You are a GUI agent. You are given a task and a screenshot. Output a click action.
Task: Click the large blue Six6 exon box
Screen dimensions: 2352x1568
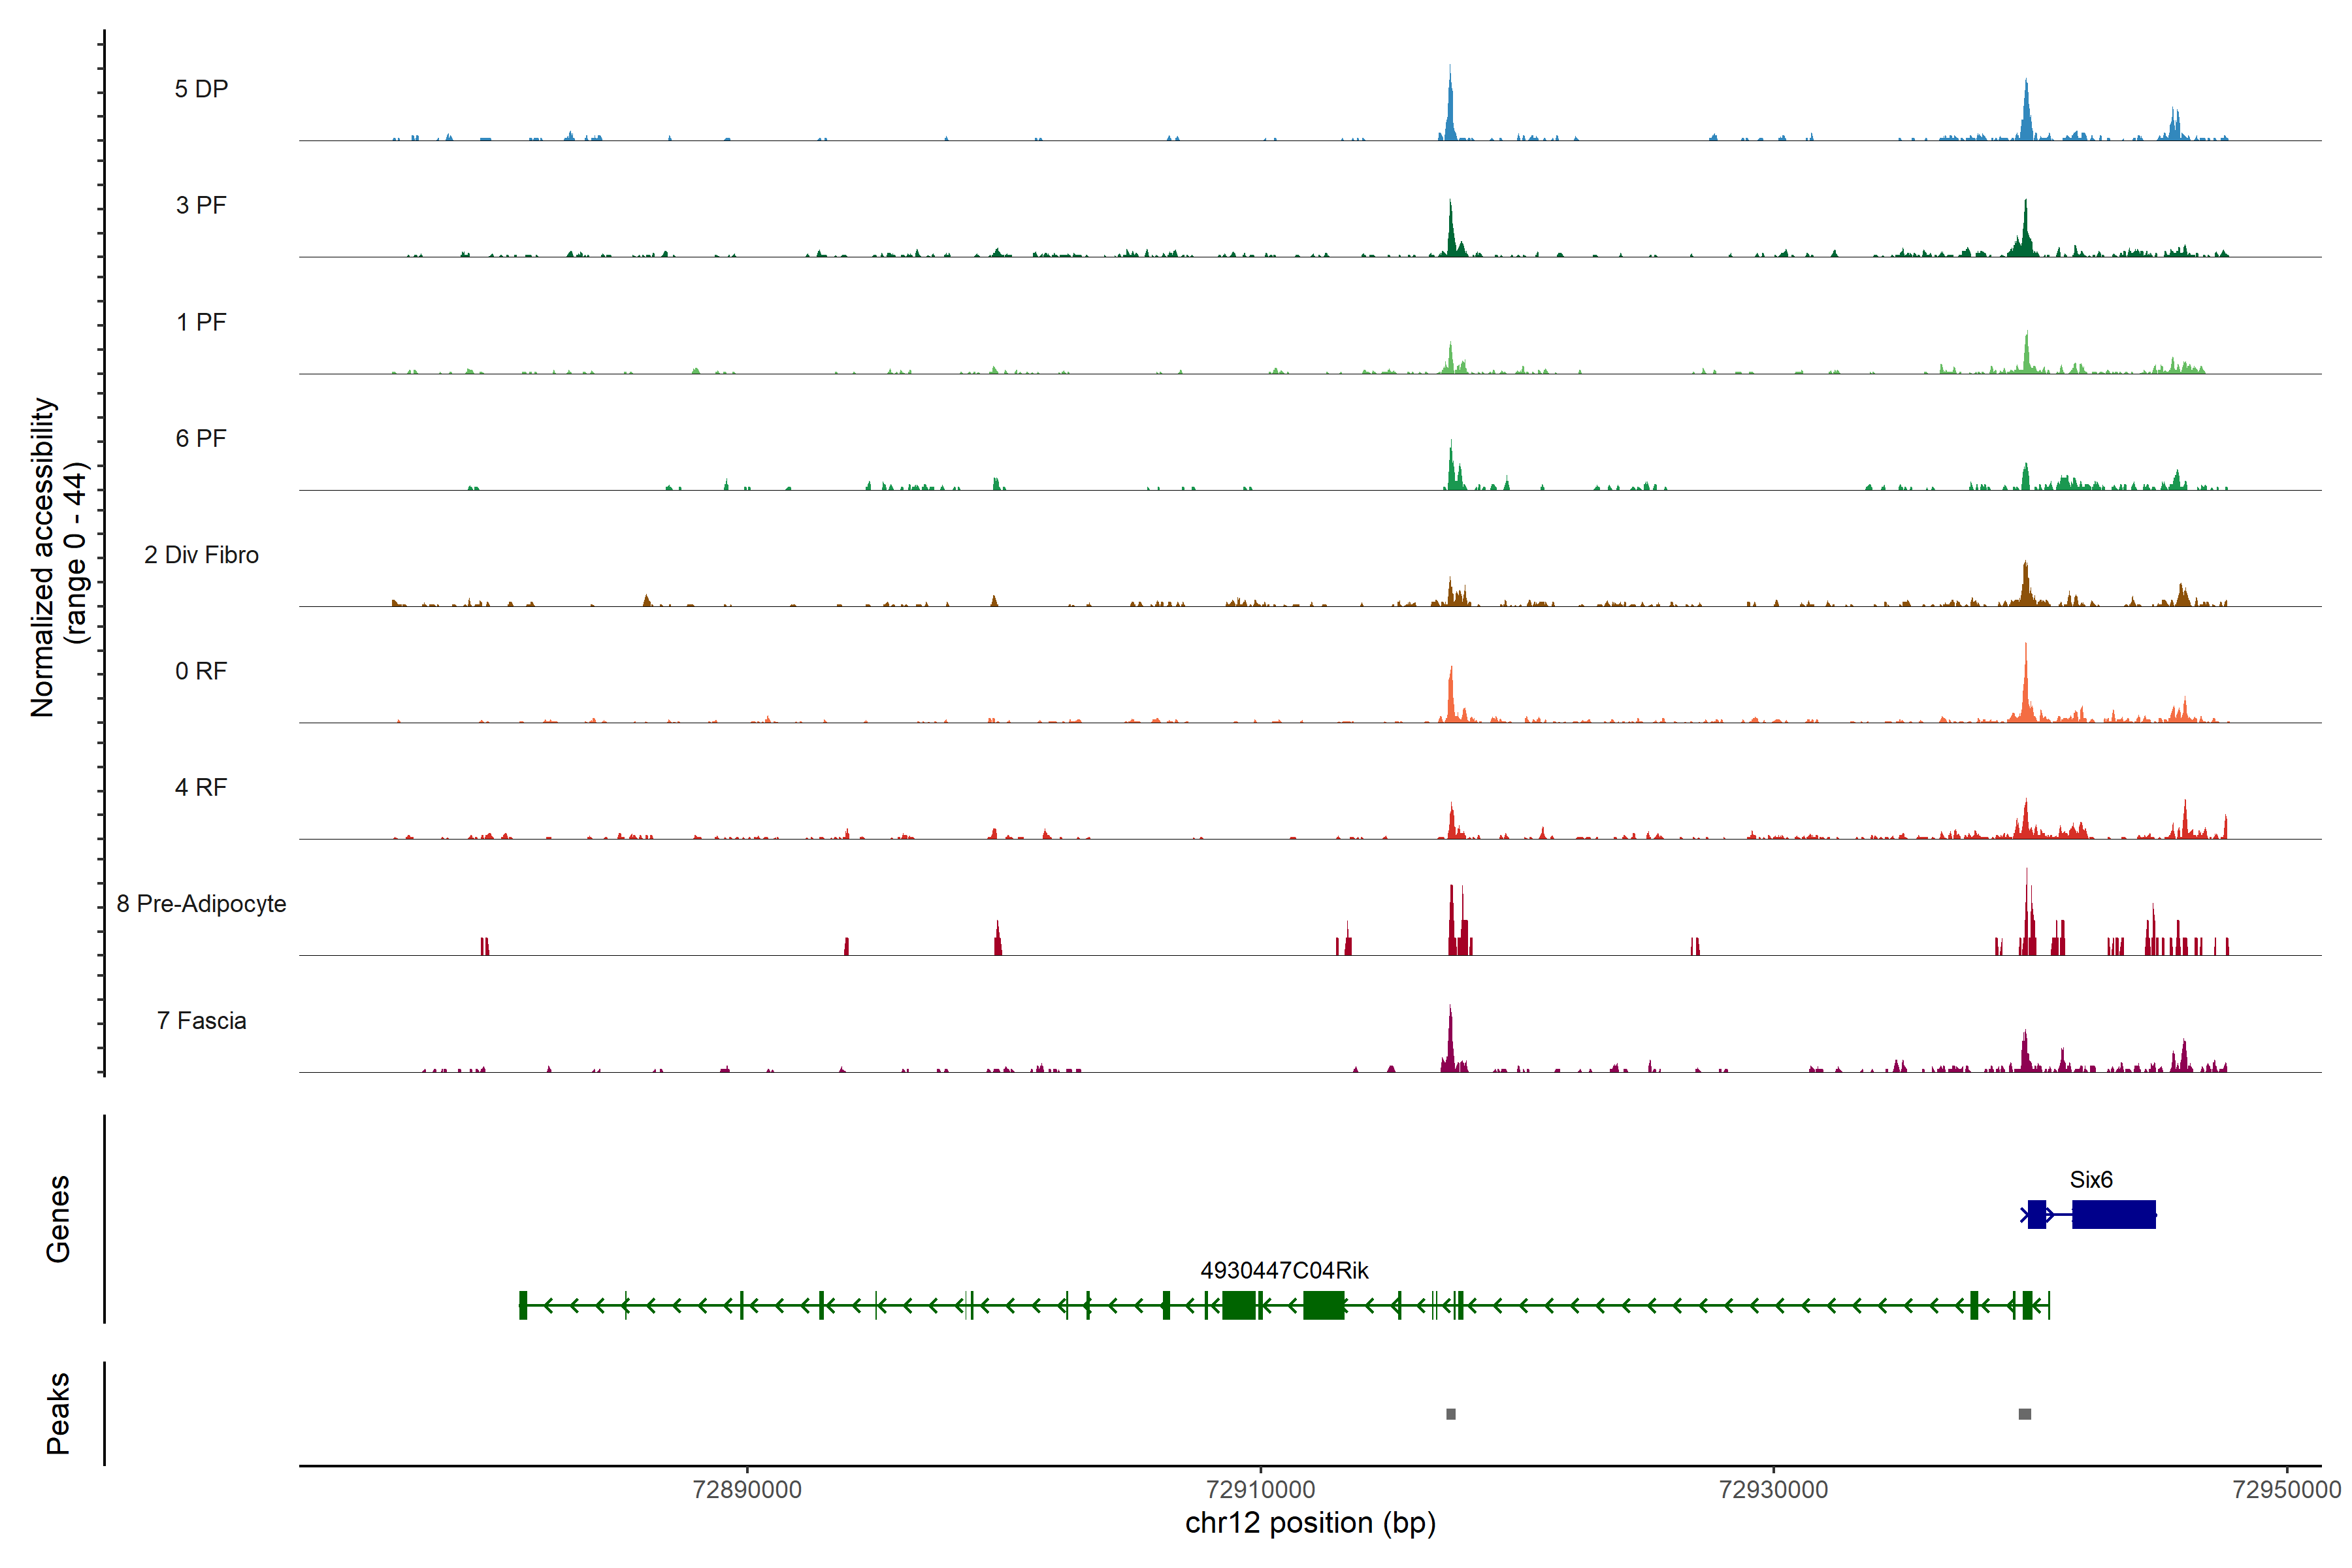coord(2113,1214)
